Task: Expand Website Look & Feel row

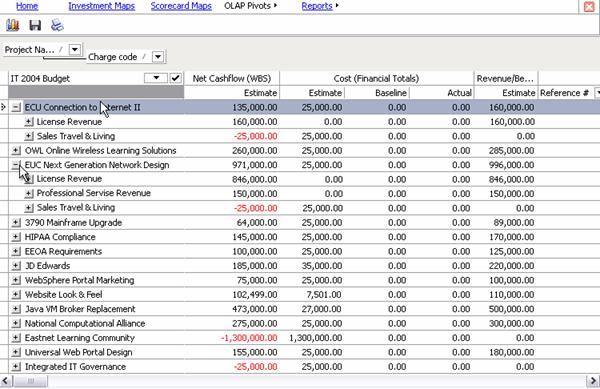Action: point(16,295)
